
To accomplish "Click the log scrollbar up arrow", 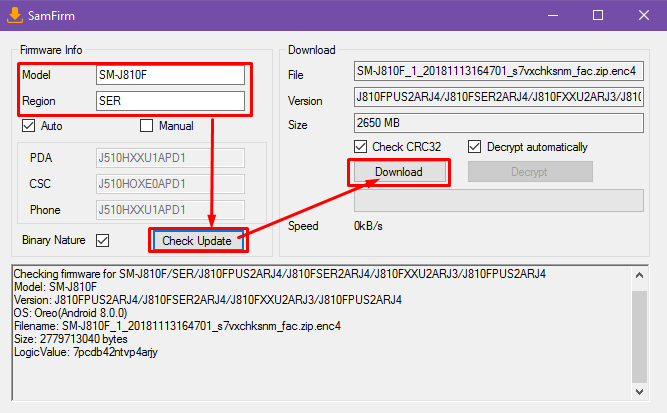I will coord(639,276).
